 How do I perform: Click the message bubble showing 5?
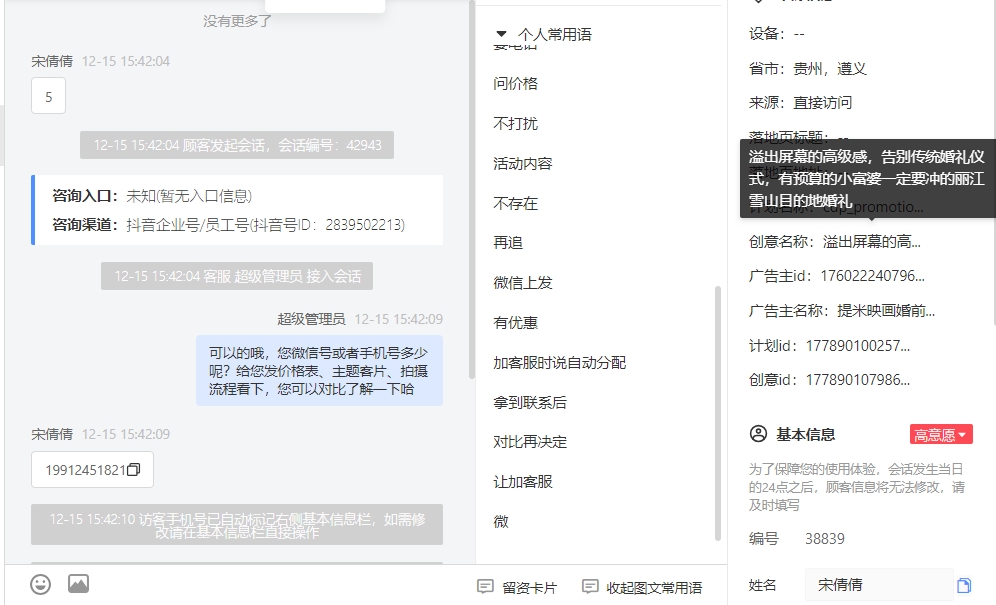[x=48, y=96]
